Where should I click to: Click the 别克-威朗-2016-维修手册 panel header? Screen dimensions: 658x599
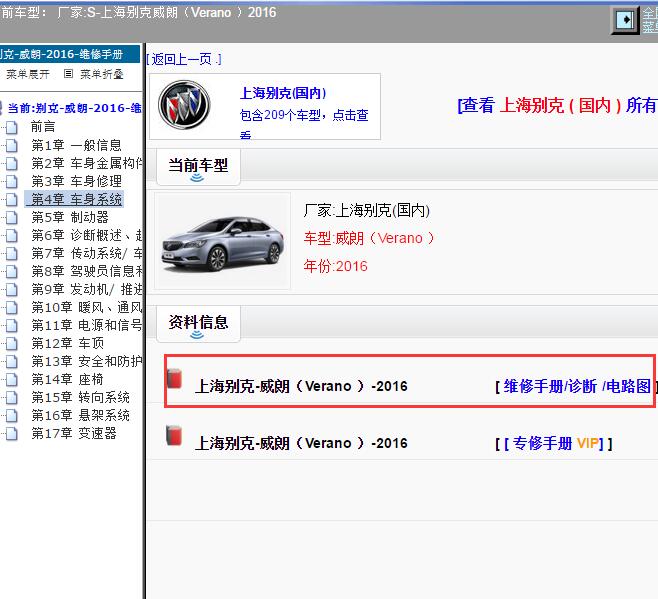pyautogui.click(x=70, y=54)
